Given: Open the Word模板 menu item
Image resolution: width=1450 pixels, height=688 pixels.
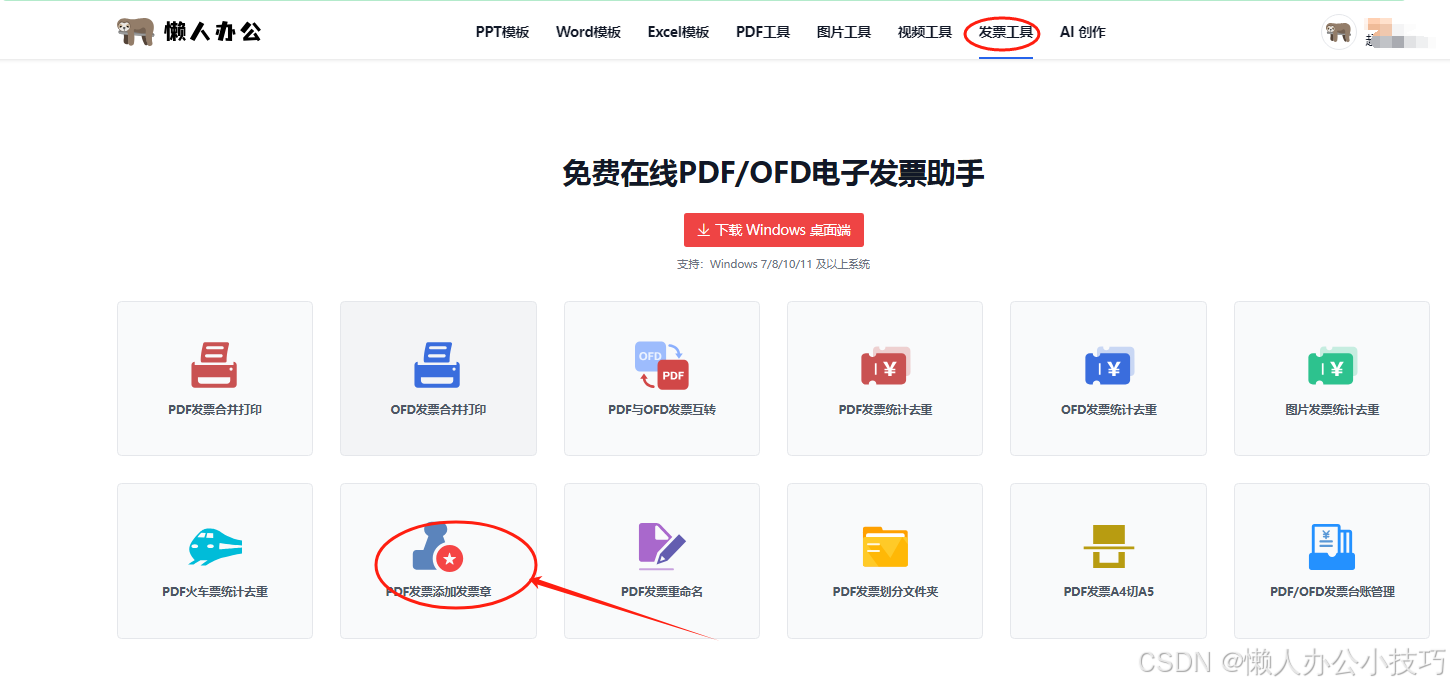Looking at the screenshot, I should 588,32.
